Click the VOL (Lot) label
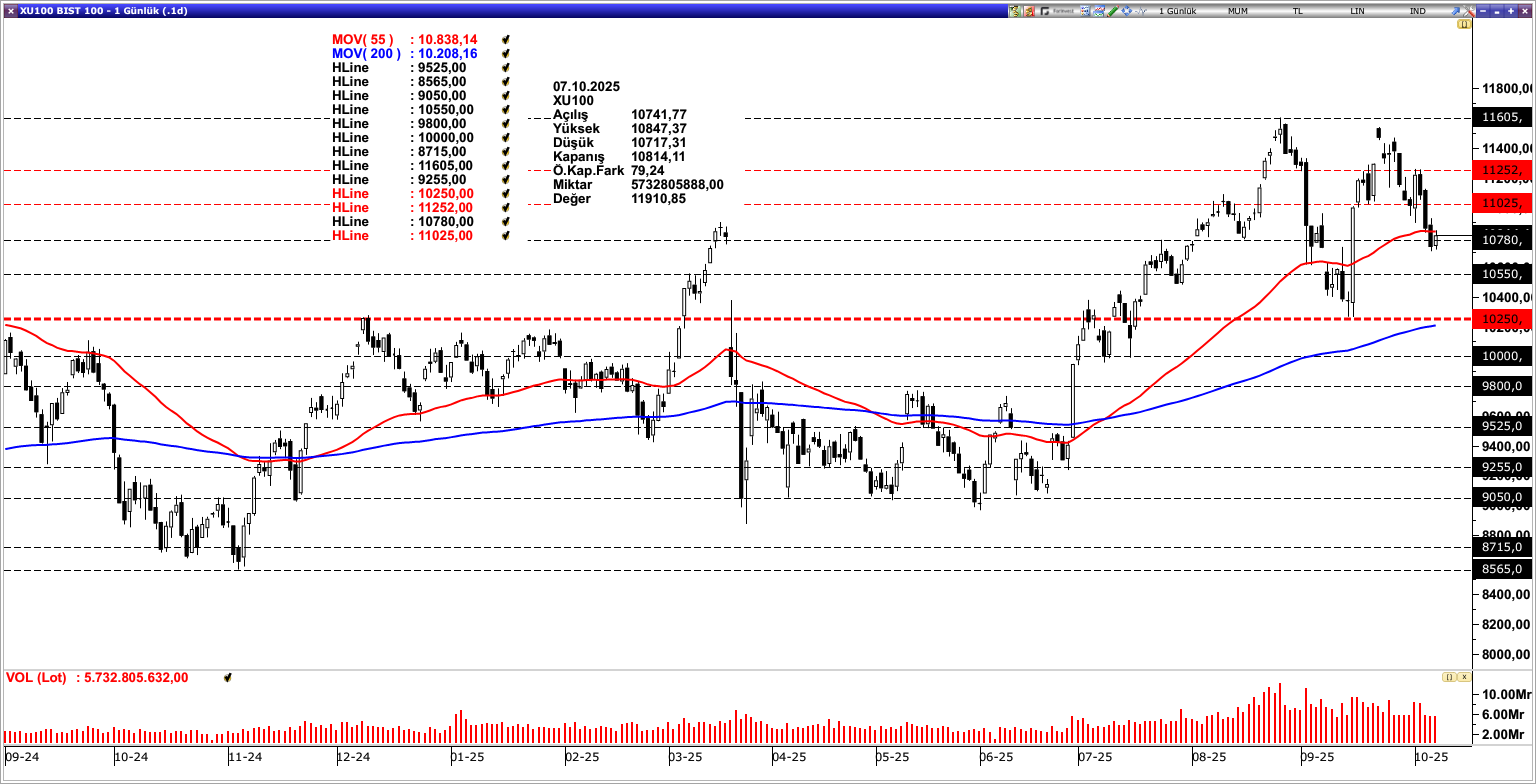Image resolution: width=1536 pixels, height=784 pixels. [x=36, y=677]
